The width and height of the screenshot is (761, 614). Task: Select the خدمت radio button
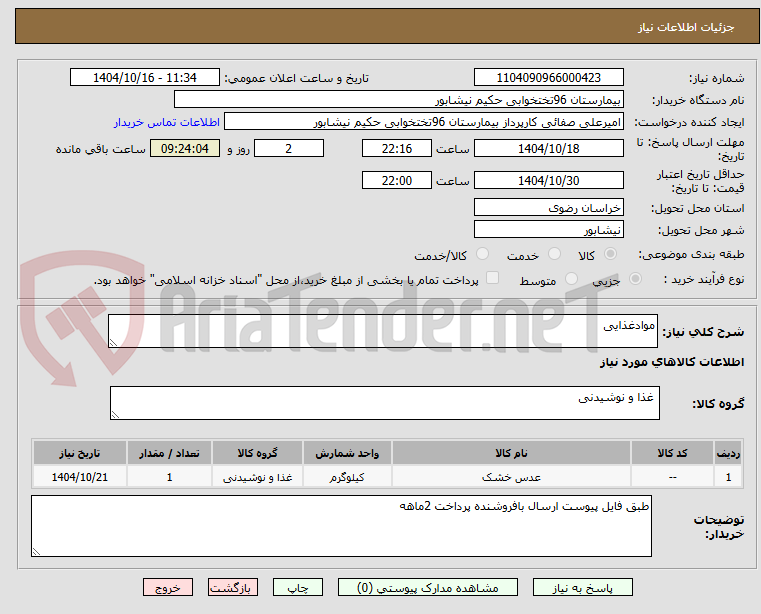pos(554,254)
